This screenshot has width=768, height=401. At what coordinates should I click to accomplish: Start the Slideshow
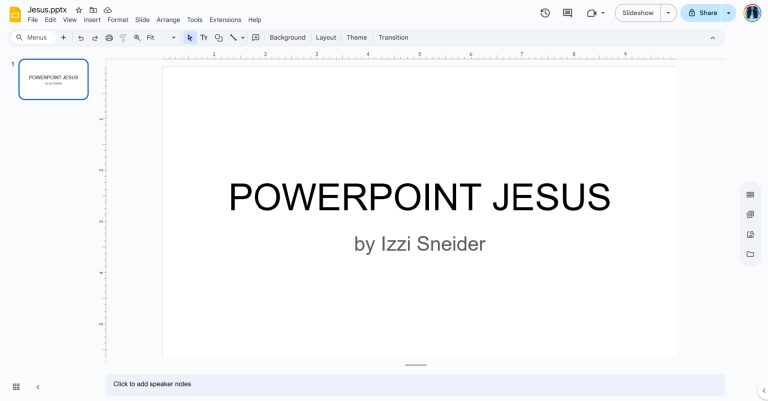coord(638,13)
